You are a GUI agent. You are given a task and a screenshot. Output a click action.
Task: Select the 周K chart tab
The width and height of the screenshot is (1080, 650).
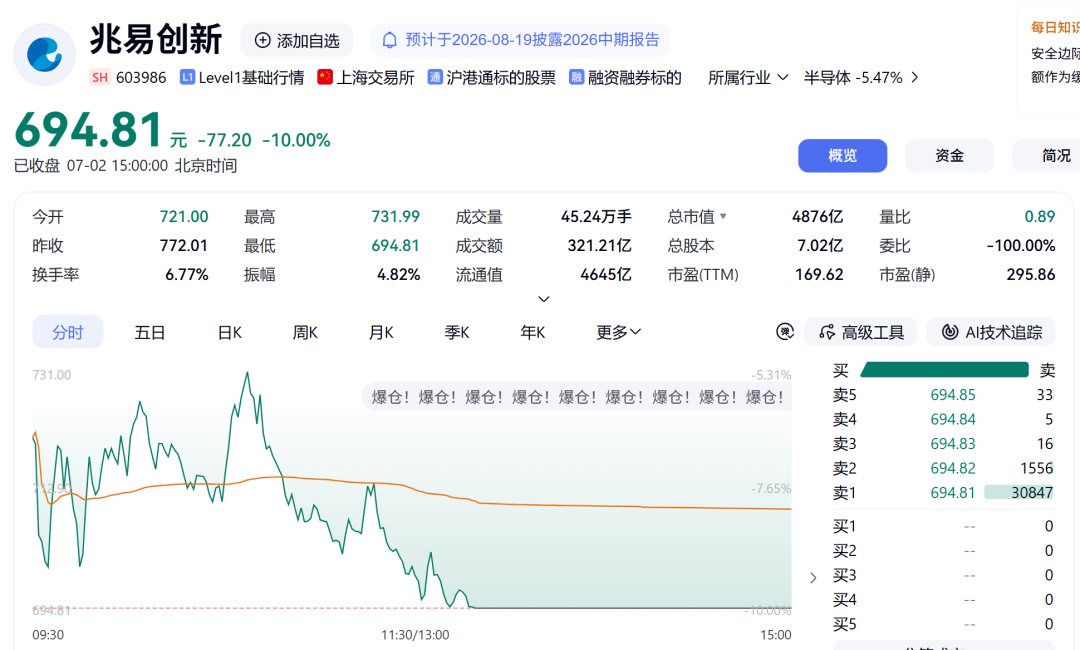305,333
